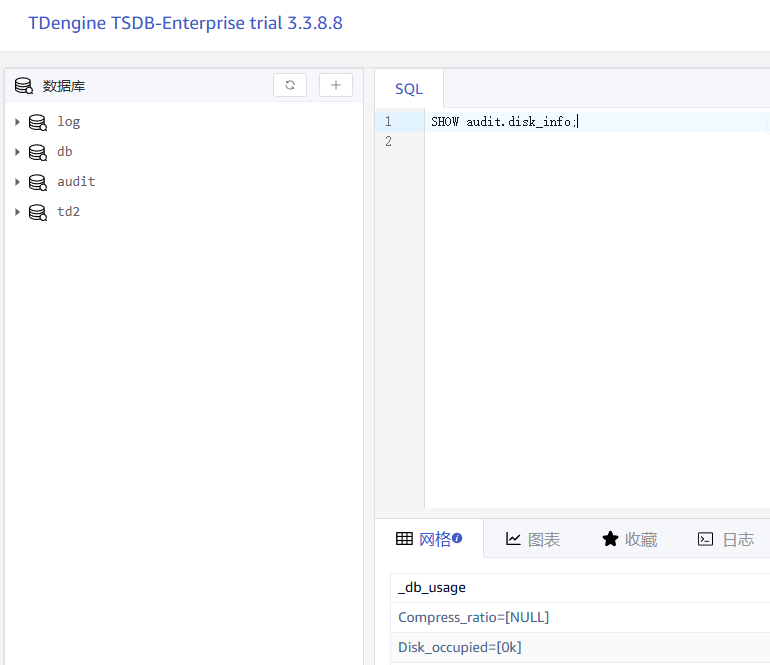This screenshot has height=665, width=770.
Task: Click the audit database icon
Action: click(x=38, y=182)
